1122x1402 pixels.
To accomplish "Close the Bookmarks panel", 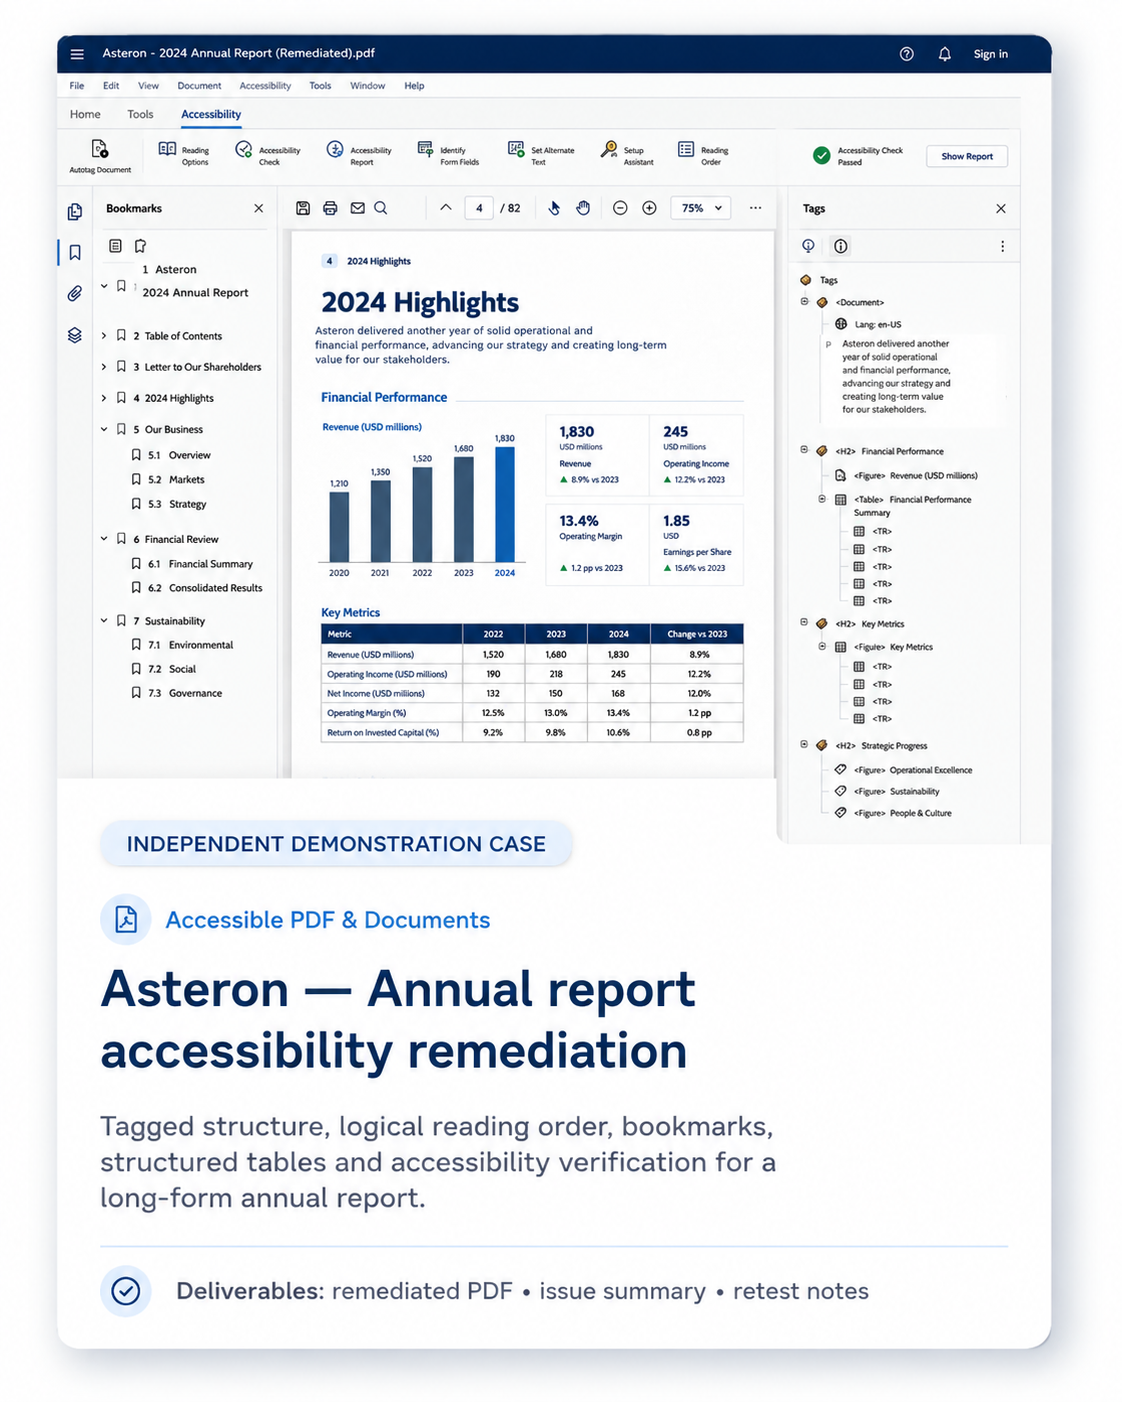I will 259,208.
